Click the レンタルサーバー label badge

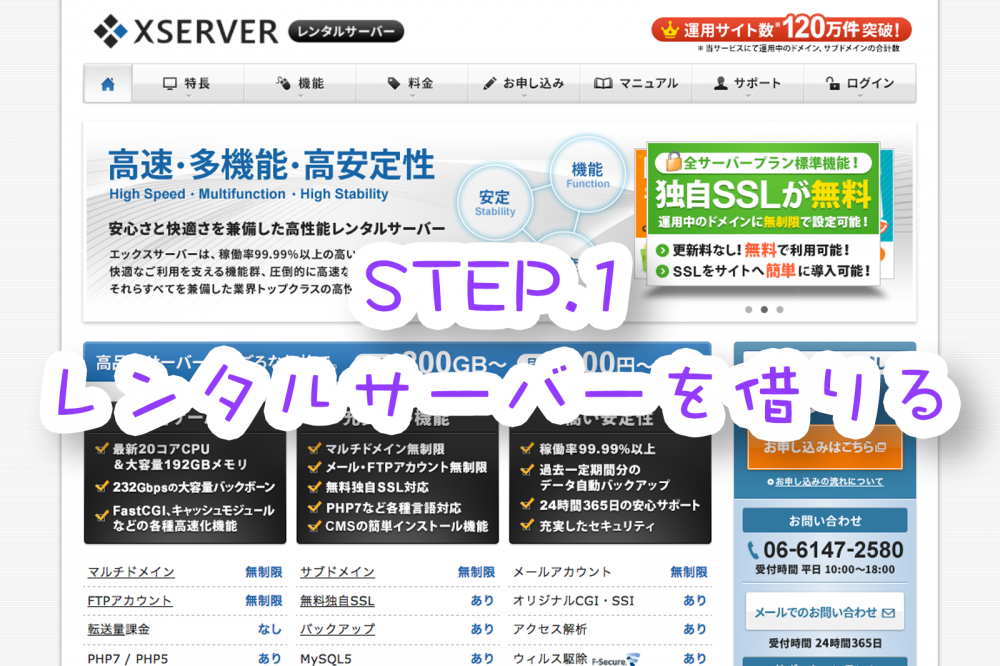tap(346, 31)
